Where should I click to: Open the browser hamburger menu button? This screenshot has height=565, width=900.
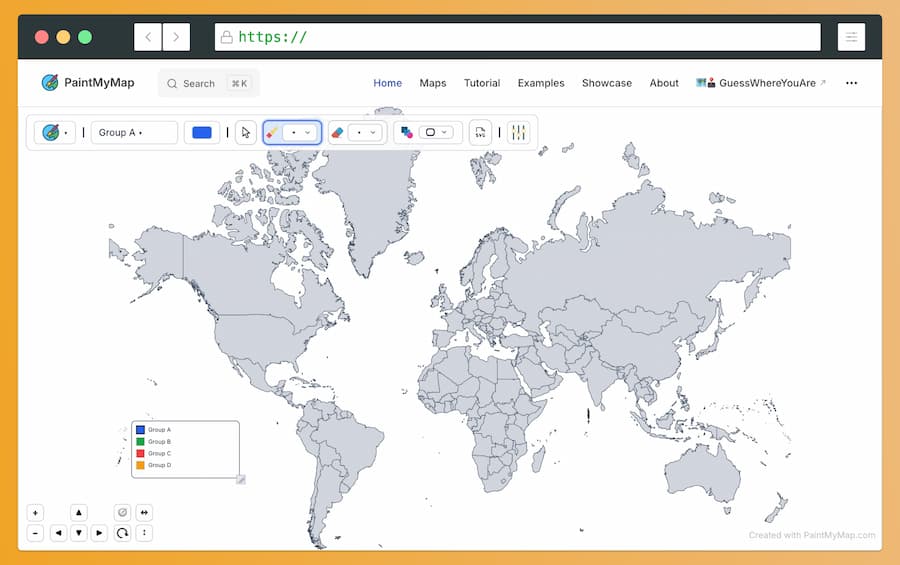pyautogui.click(x=851, y=37)
